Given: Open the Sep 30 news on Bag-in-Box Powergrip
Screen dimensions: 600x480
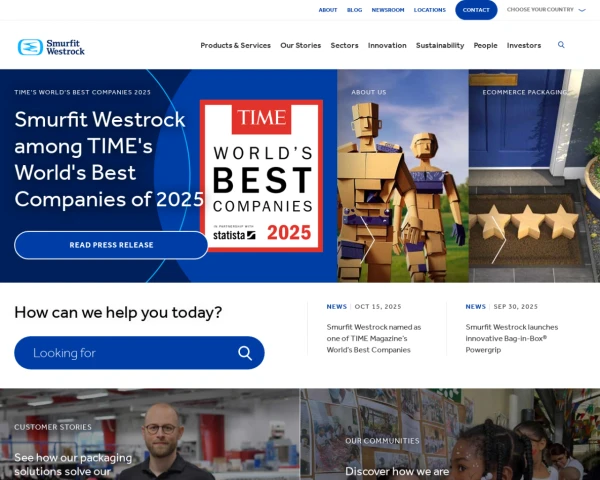Looking at the screenshot, I should 512,338.
